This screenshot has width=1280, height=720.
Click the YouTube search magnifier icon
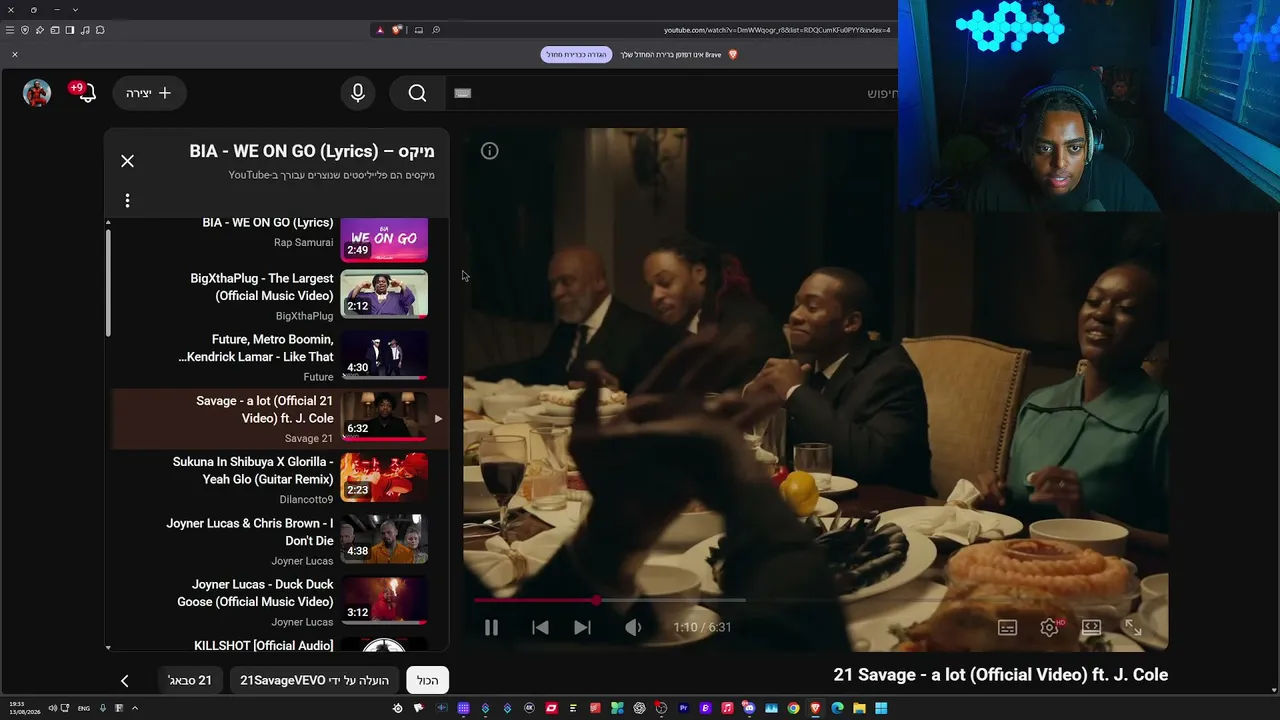pyautogui.click(x=417, y=93)
